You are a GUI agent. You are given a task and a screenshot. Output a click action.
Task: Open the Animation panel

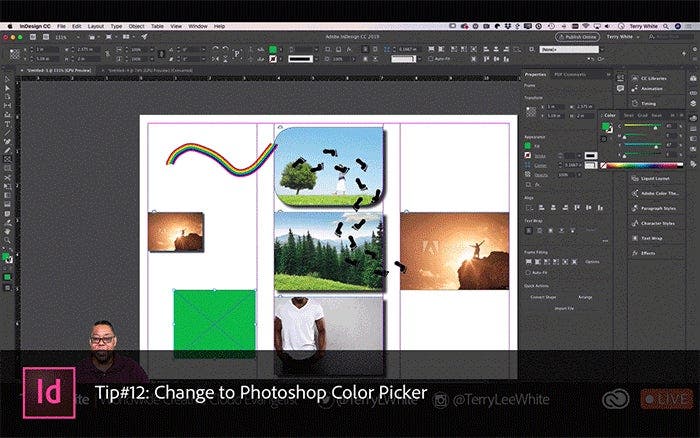[651, 87]
